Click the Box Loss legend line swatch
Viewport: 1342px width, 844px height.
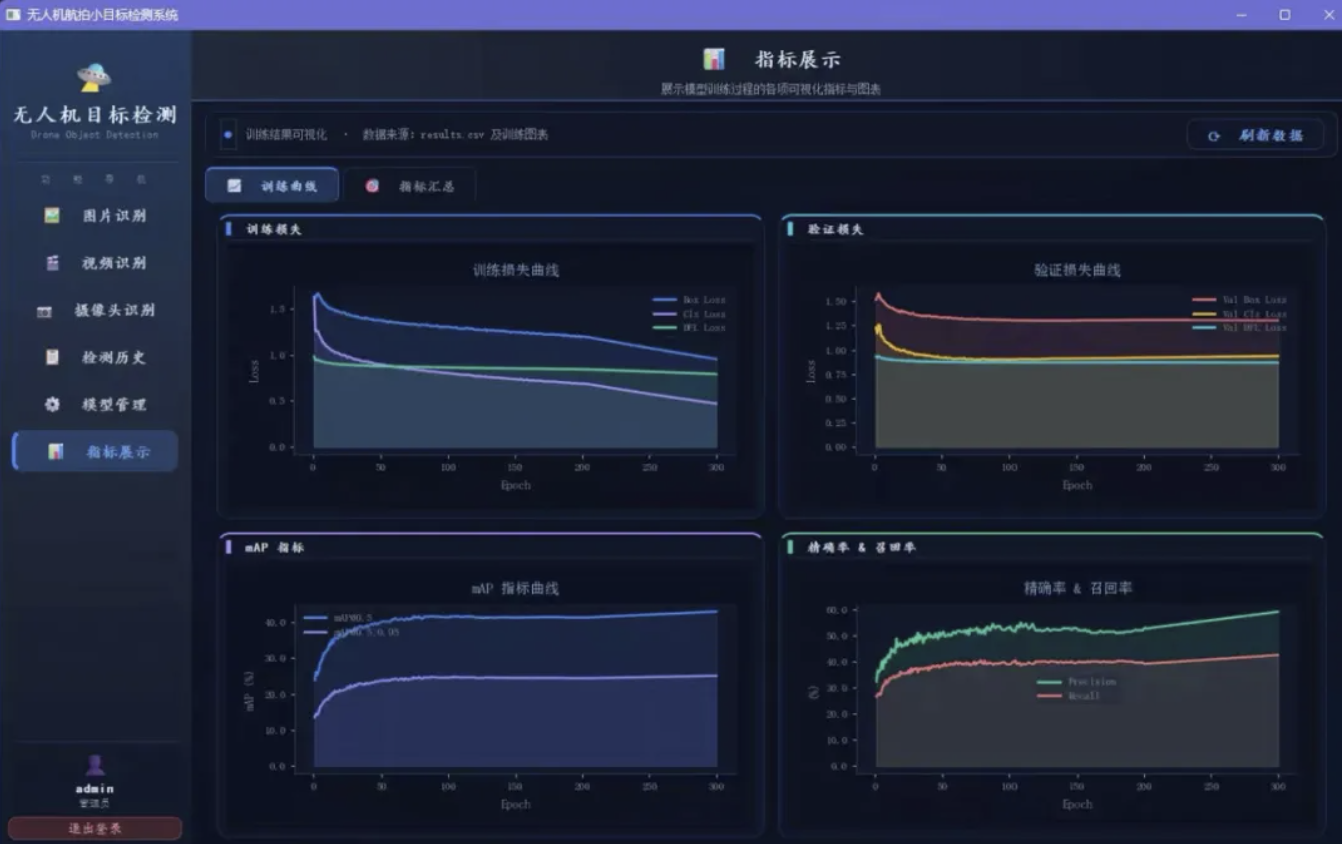click(665, 300)
